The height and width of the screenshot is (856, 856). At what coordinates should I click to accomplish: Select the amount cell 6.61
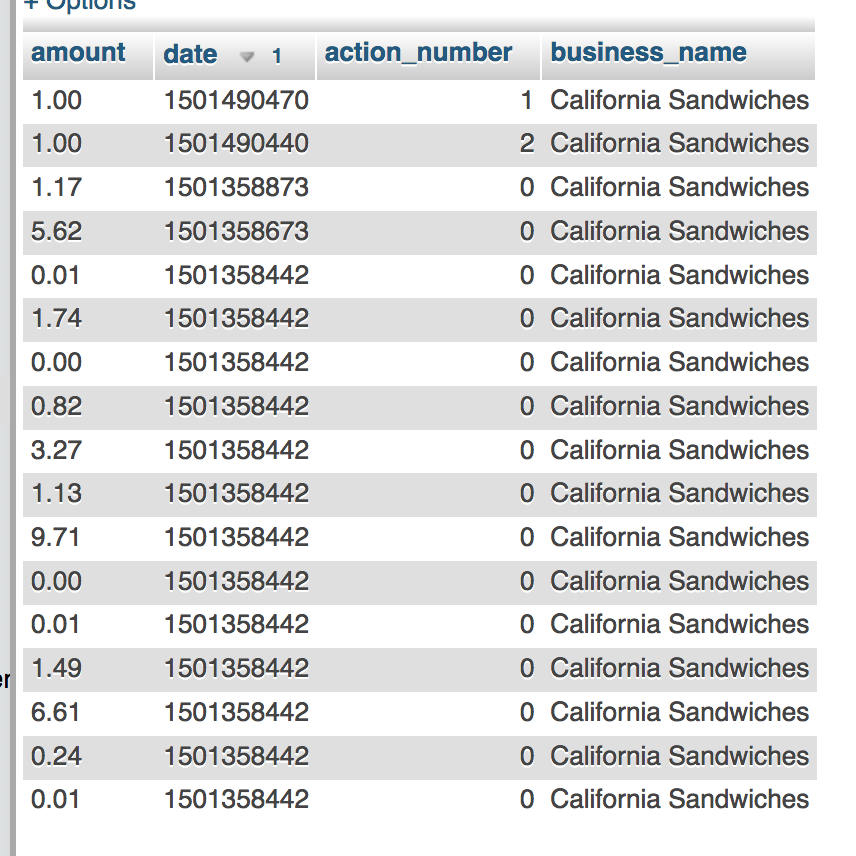56,713
